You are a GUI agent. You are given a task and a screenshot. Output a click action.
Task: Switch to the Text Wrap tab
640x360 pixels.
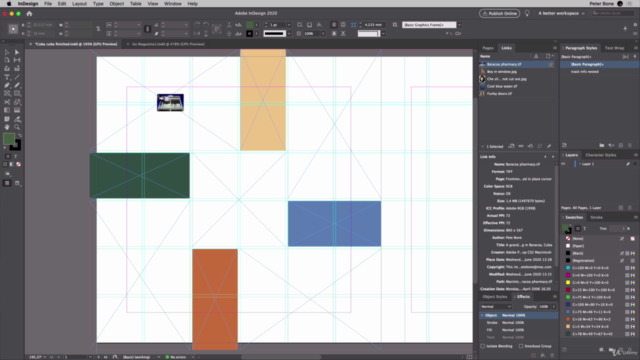click(x=614, y=48)
